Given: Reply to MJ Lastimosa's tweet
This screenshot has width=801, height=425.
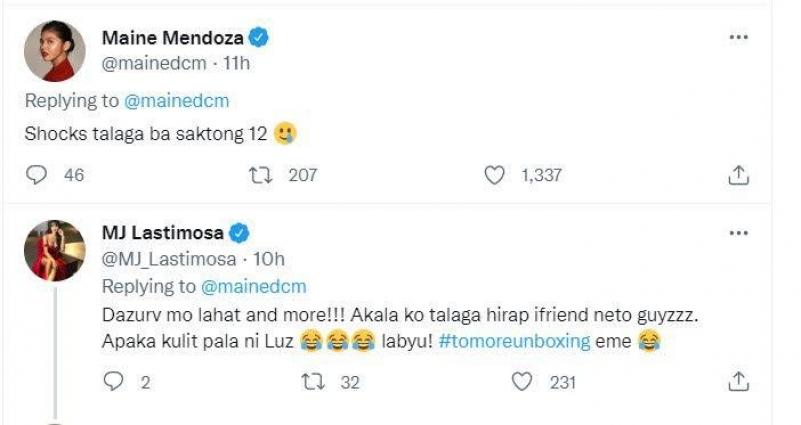Looking at the screenshot, I should [x=114, y=381].
